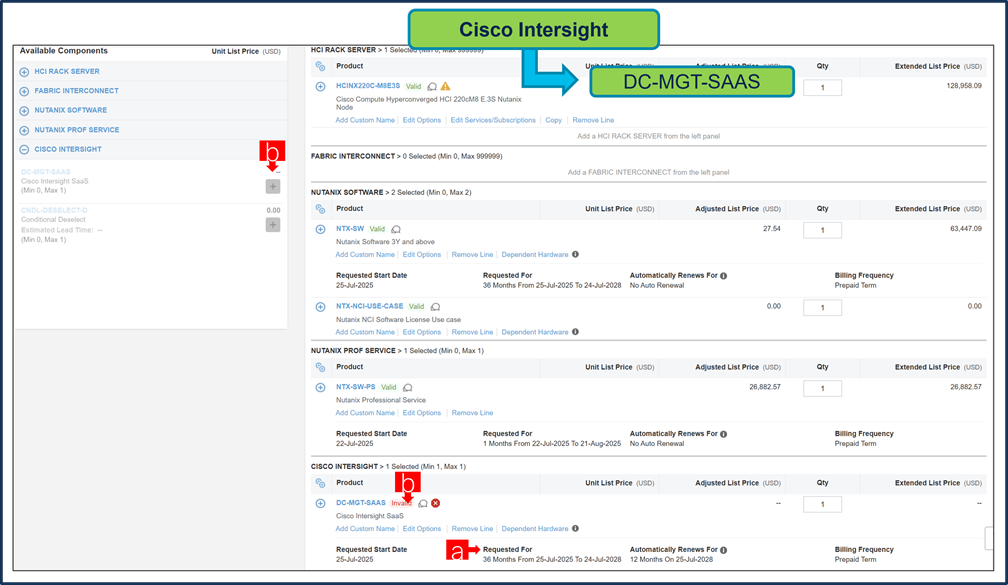The height and width of the screenshot is (585, 1008).
Task: Expand the HCI RACK SERVER component group
Action: click(x=24, y=72)
